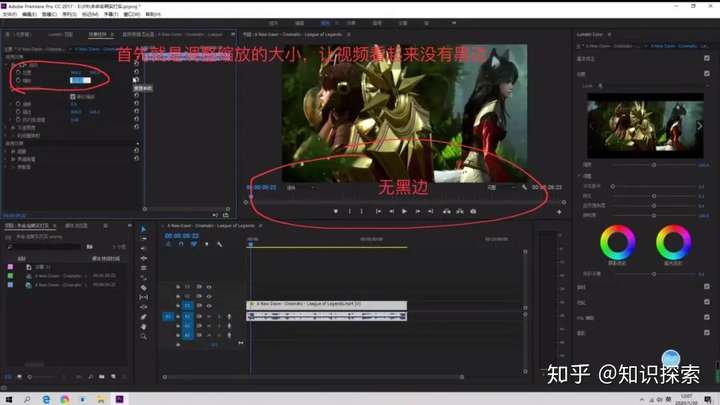Select the Pen tool
This screenshot has width=720, height=405.
tap(143, 317)
